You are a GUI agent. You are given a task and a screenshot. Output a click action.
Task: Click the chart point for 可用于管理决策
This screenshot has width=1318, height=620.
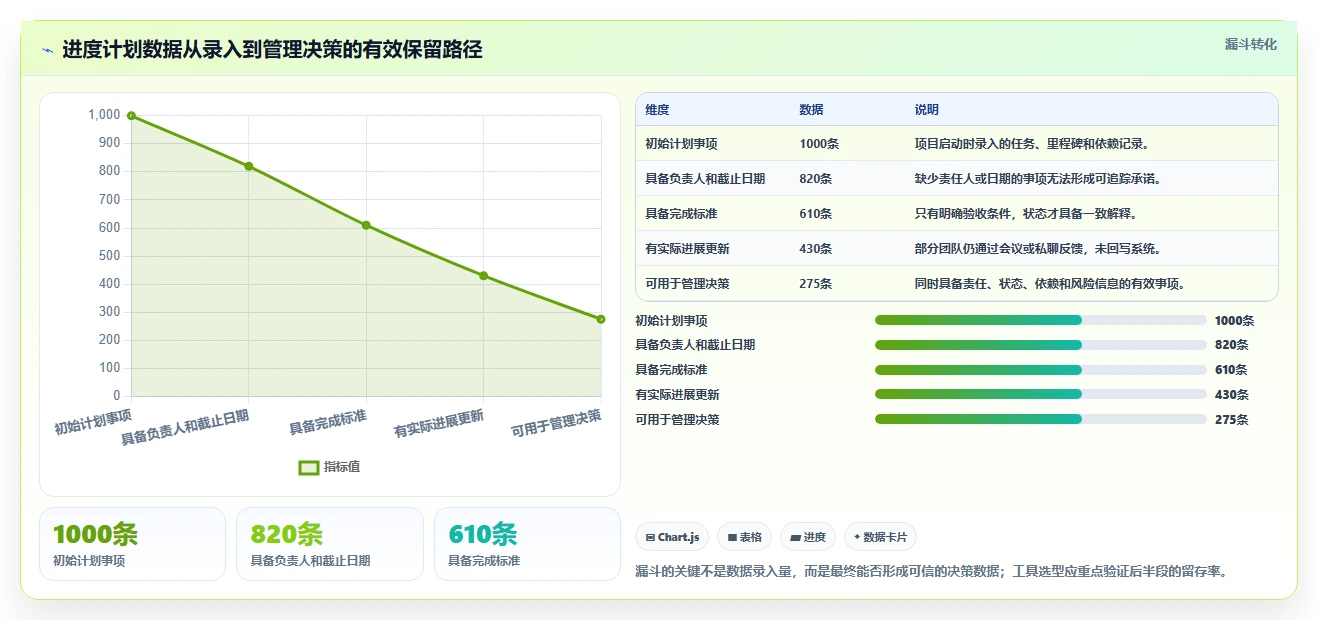point(601,319)
